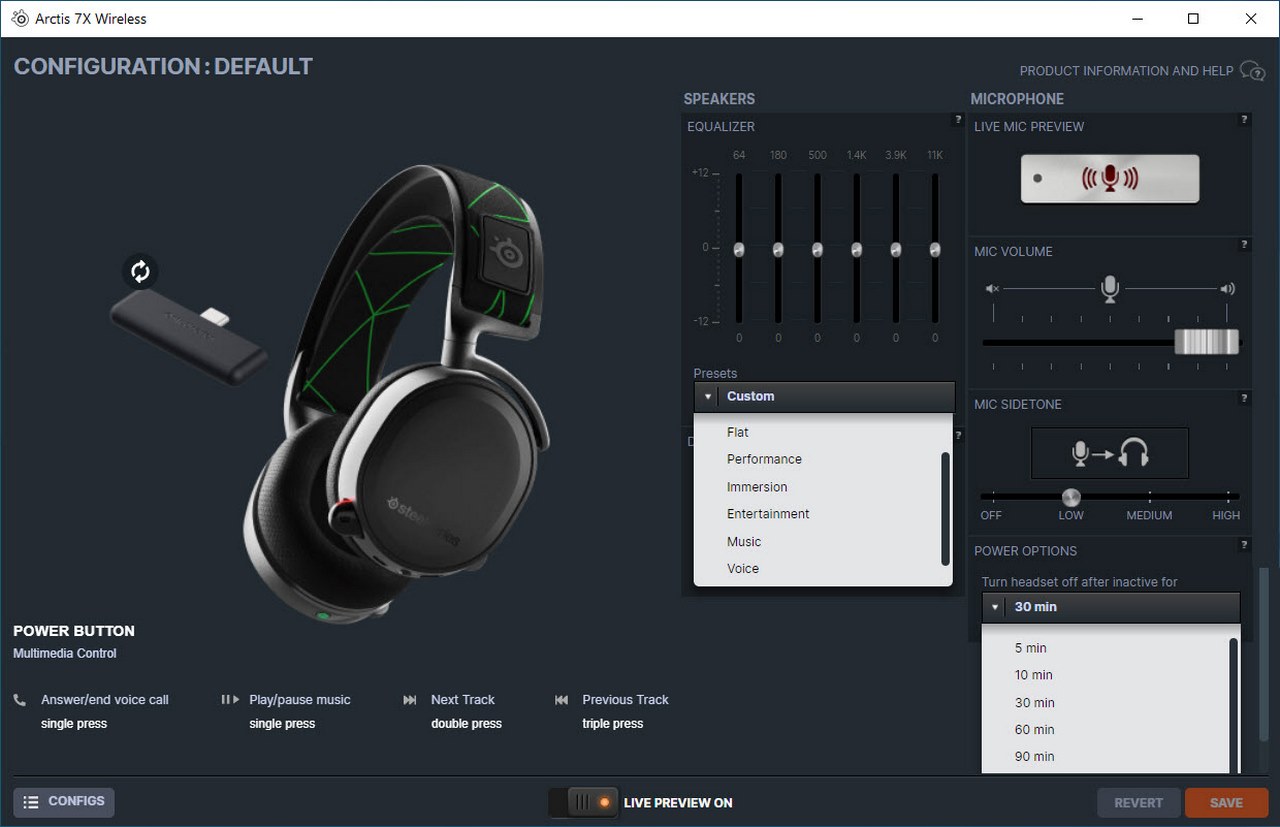Click the Mic Sidetone help question mark
Viewport: 1280px width, 827px height.
coord(1245,398)
